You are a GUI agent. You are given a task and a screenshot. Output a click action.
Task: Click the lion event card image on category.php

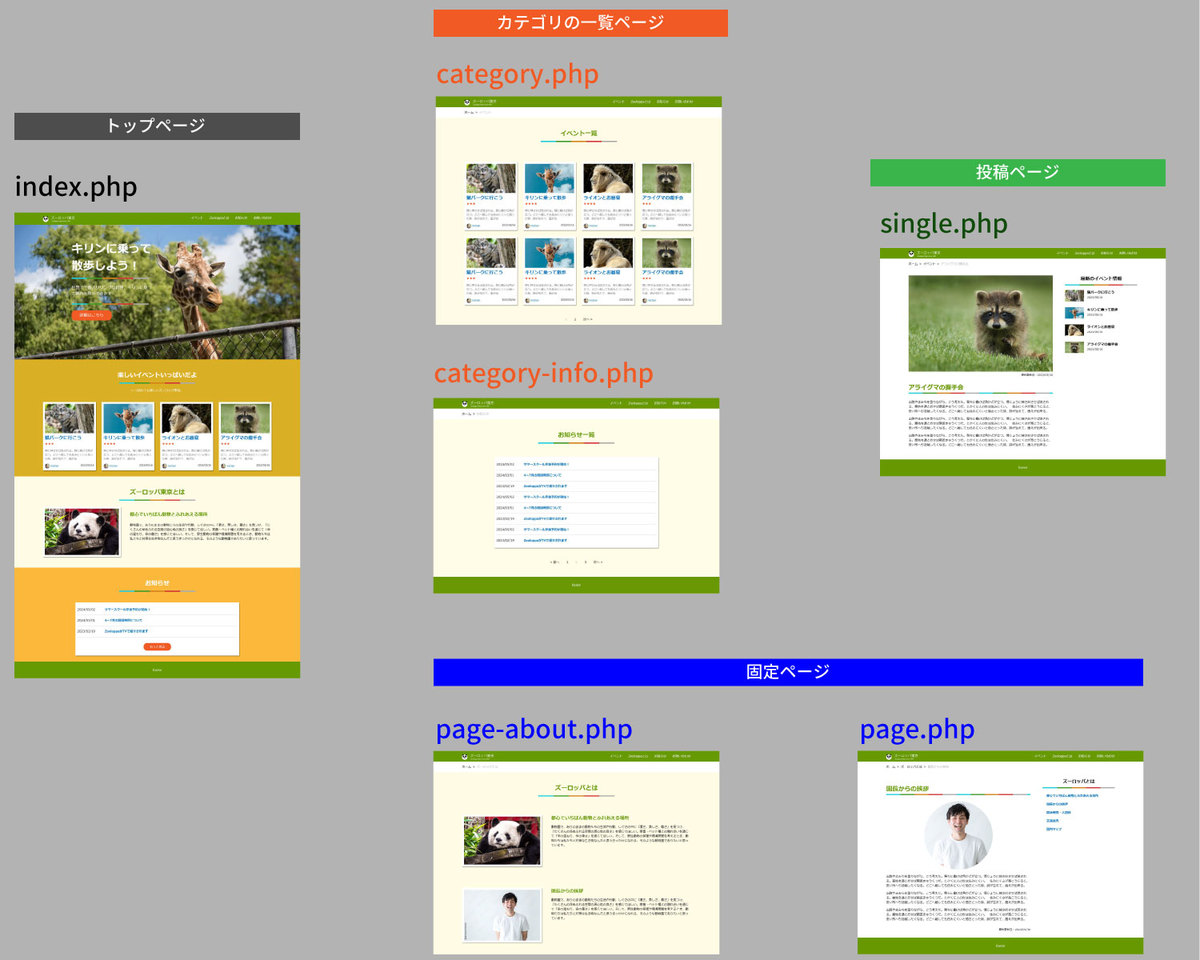tap(605, 178)
